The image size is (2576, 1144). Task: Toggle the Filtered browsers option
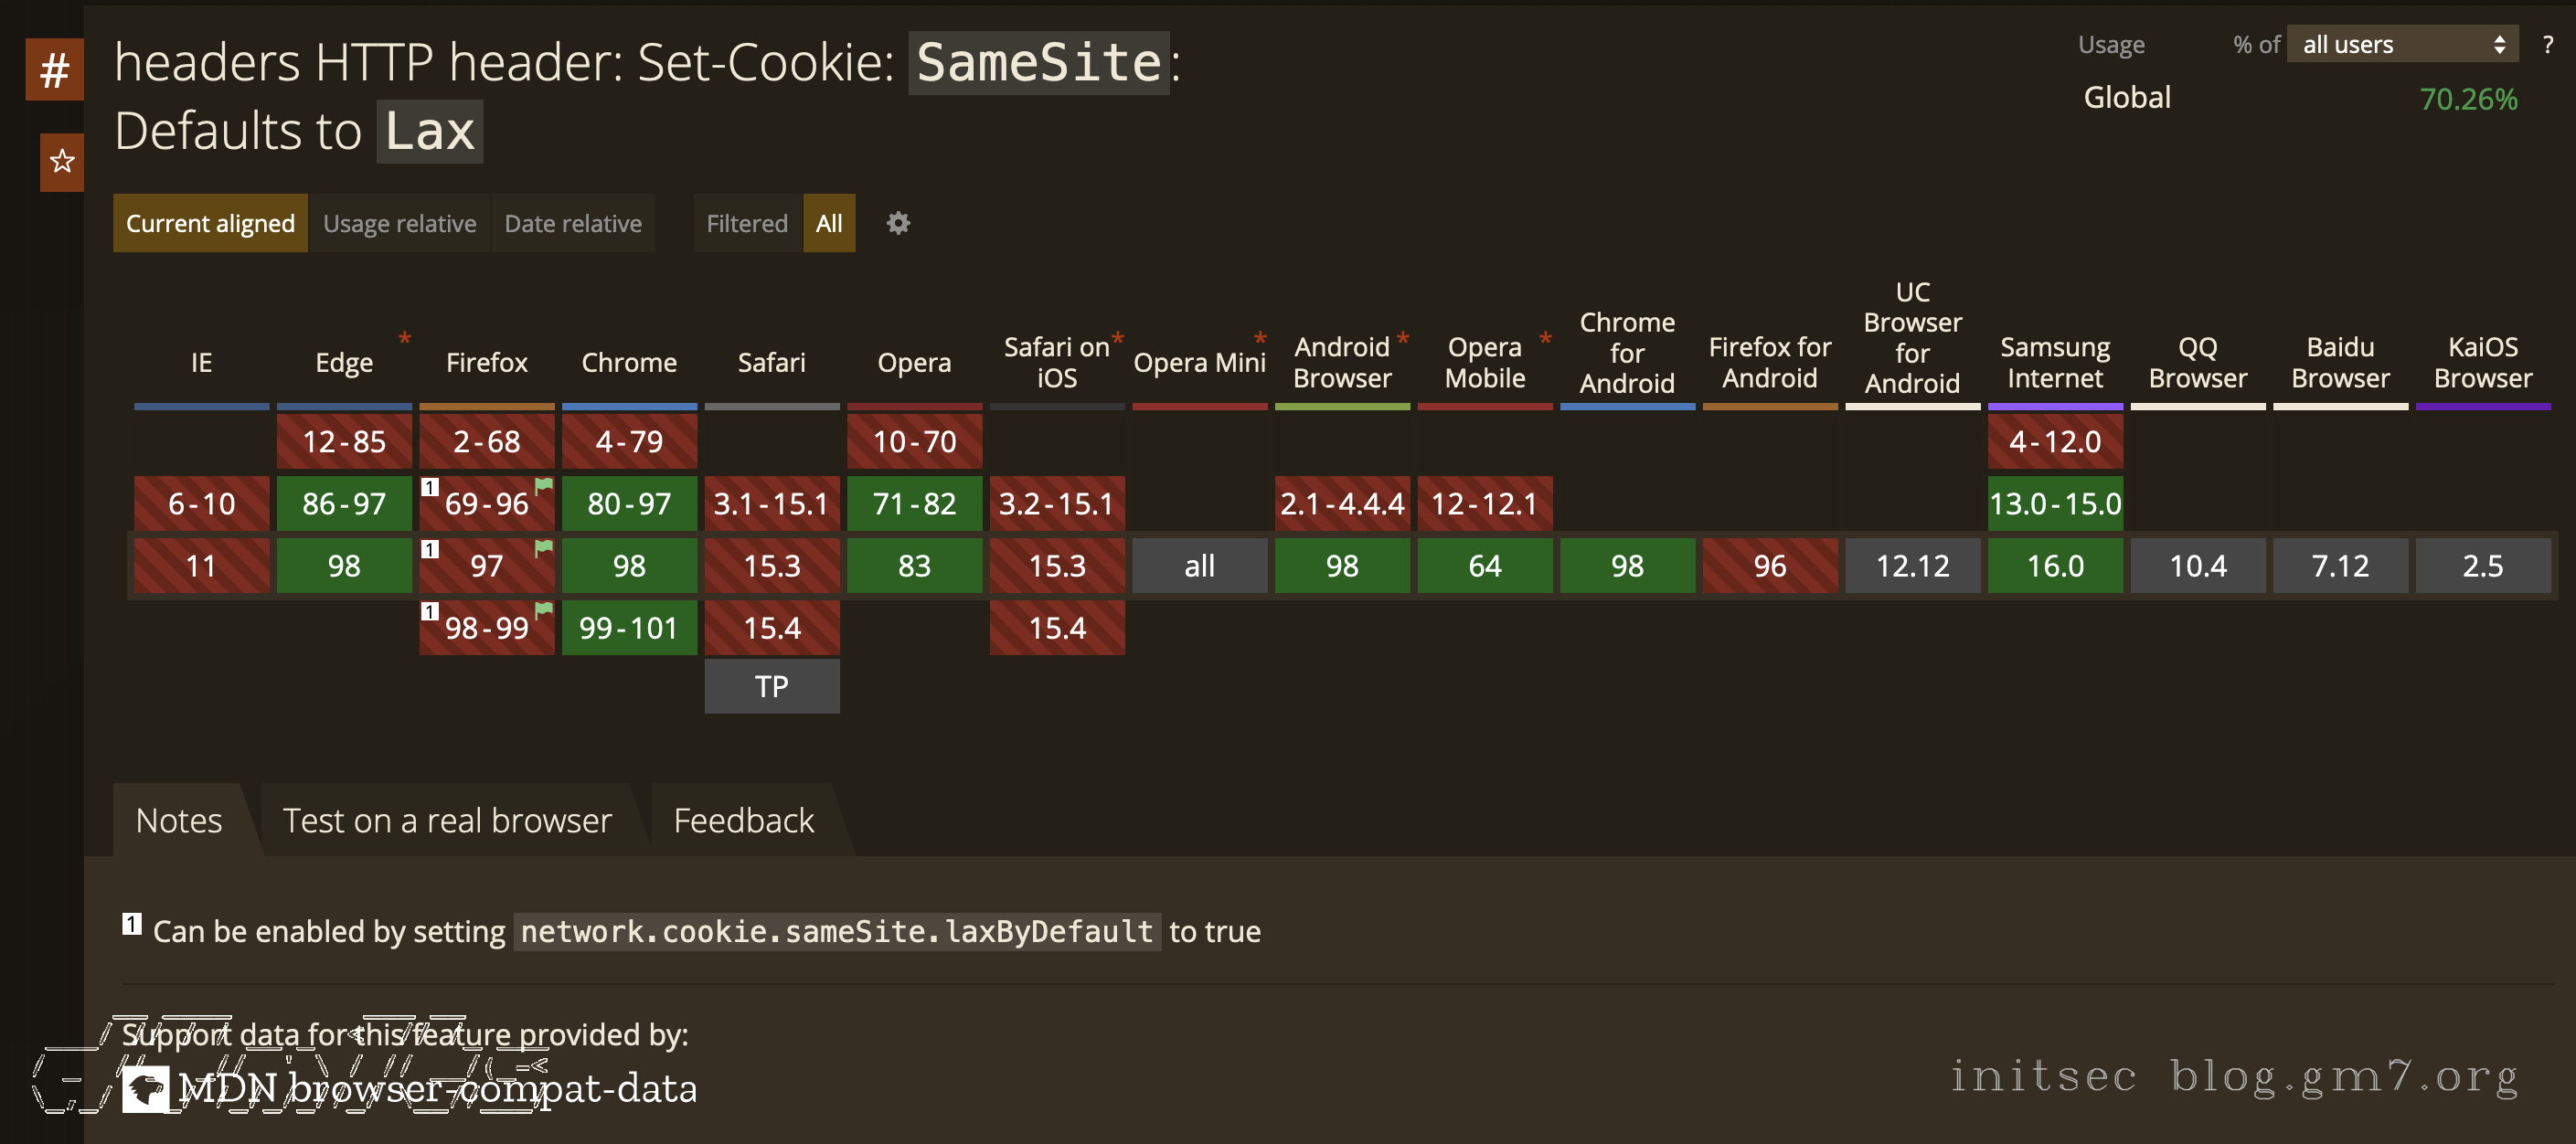746,223
